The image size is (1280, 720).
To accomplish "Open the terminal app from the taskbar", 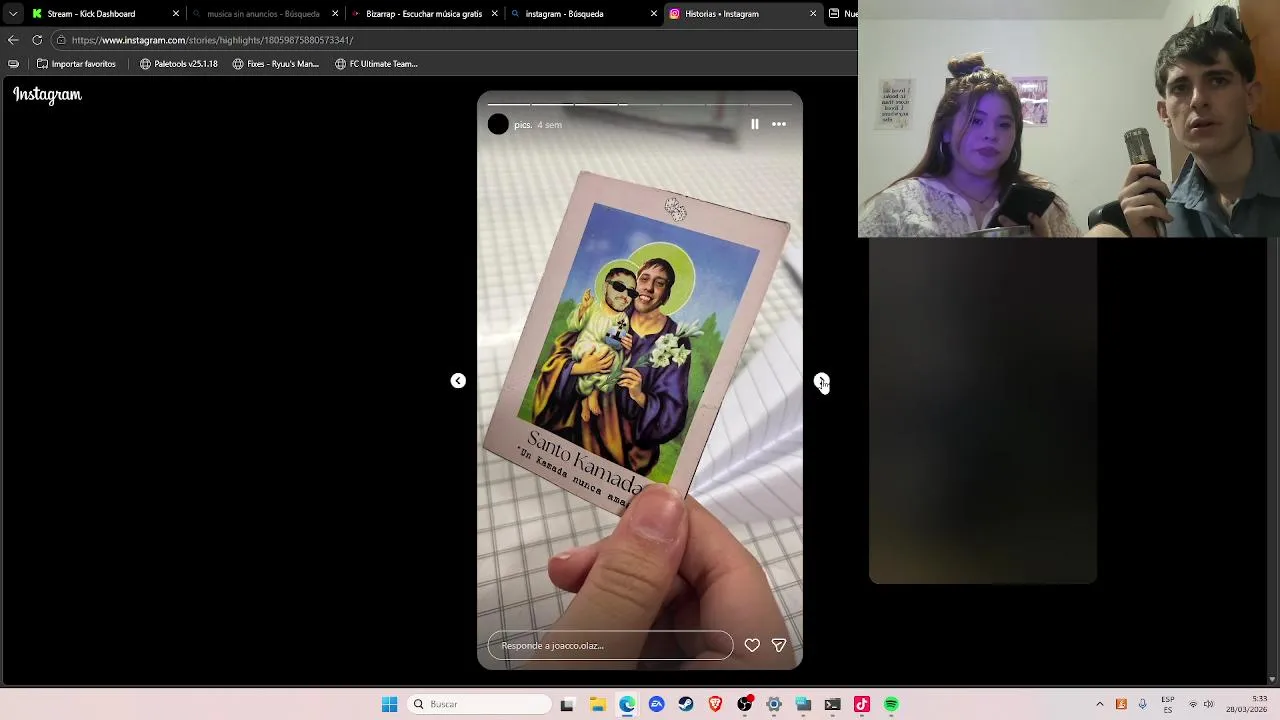I will tap(832, 704).
